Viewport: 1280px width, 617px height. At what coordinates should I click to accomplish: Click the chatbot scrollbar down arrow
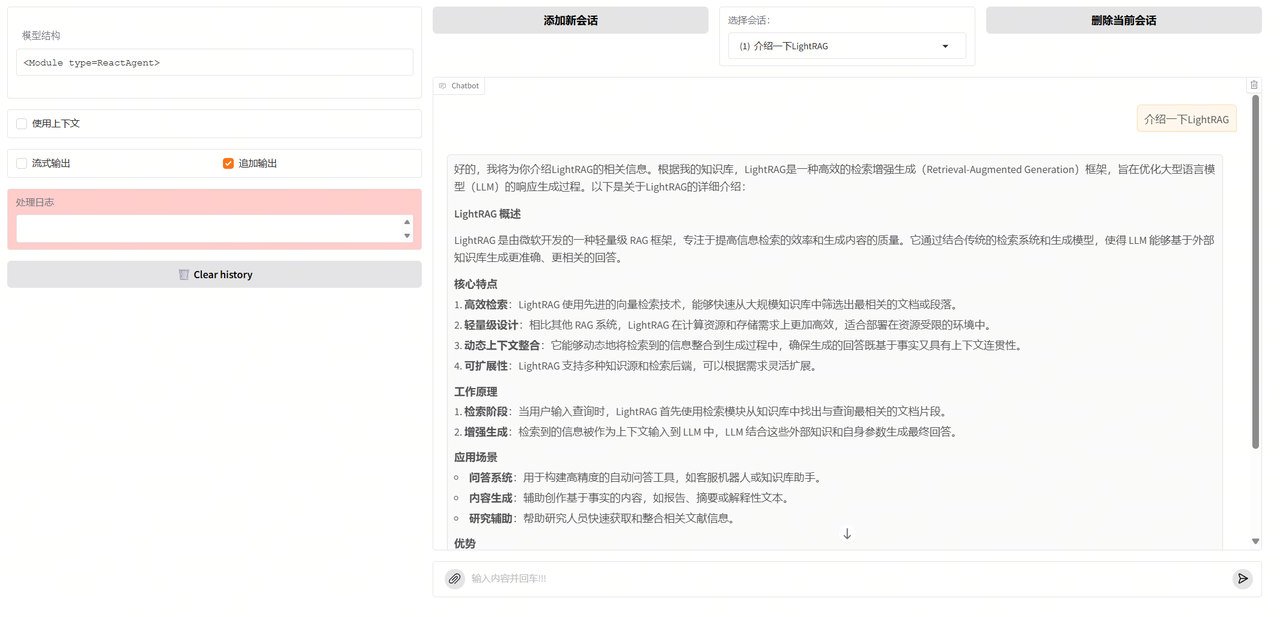[1256, 541]
